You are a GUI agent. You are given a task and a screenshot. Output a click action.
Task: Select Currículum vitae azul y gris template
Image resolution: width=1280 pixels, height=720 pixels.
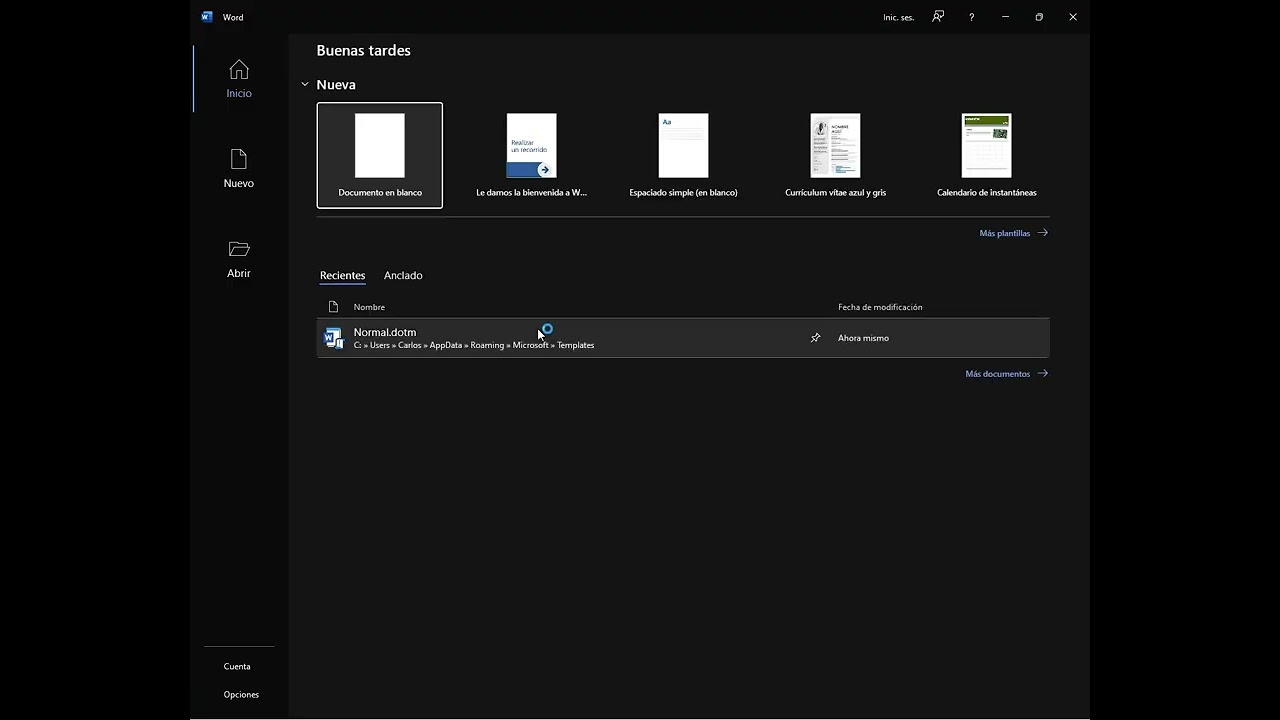[x=836, y=155]
